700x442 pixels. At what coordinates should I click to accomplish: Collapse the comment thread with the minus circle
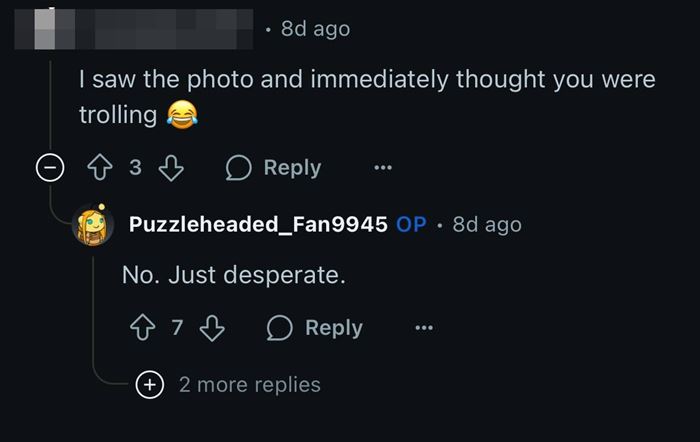(50, 167)
